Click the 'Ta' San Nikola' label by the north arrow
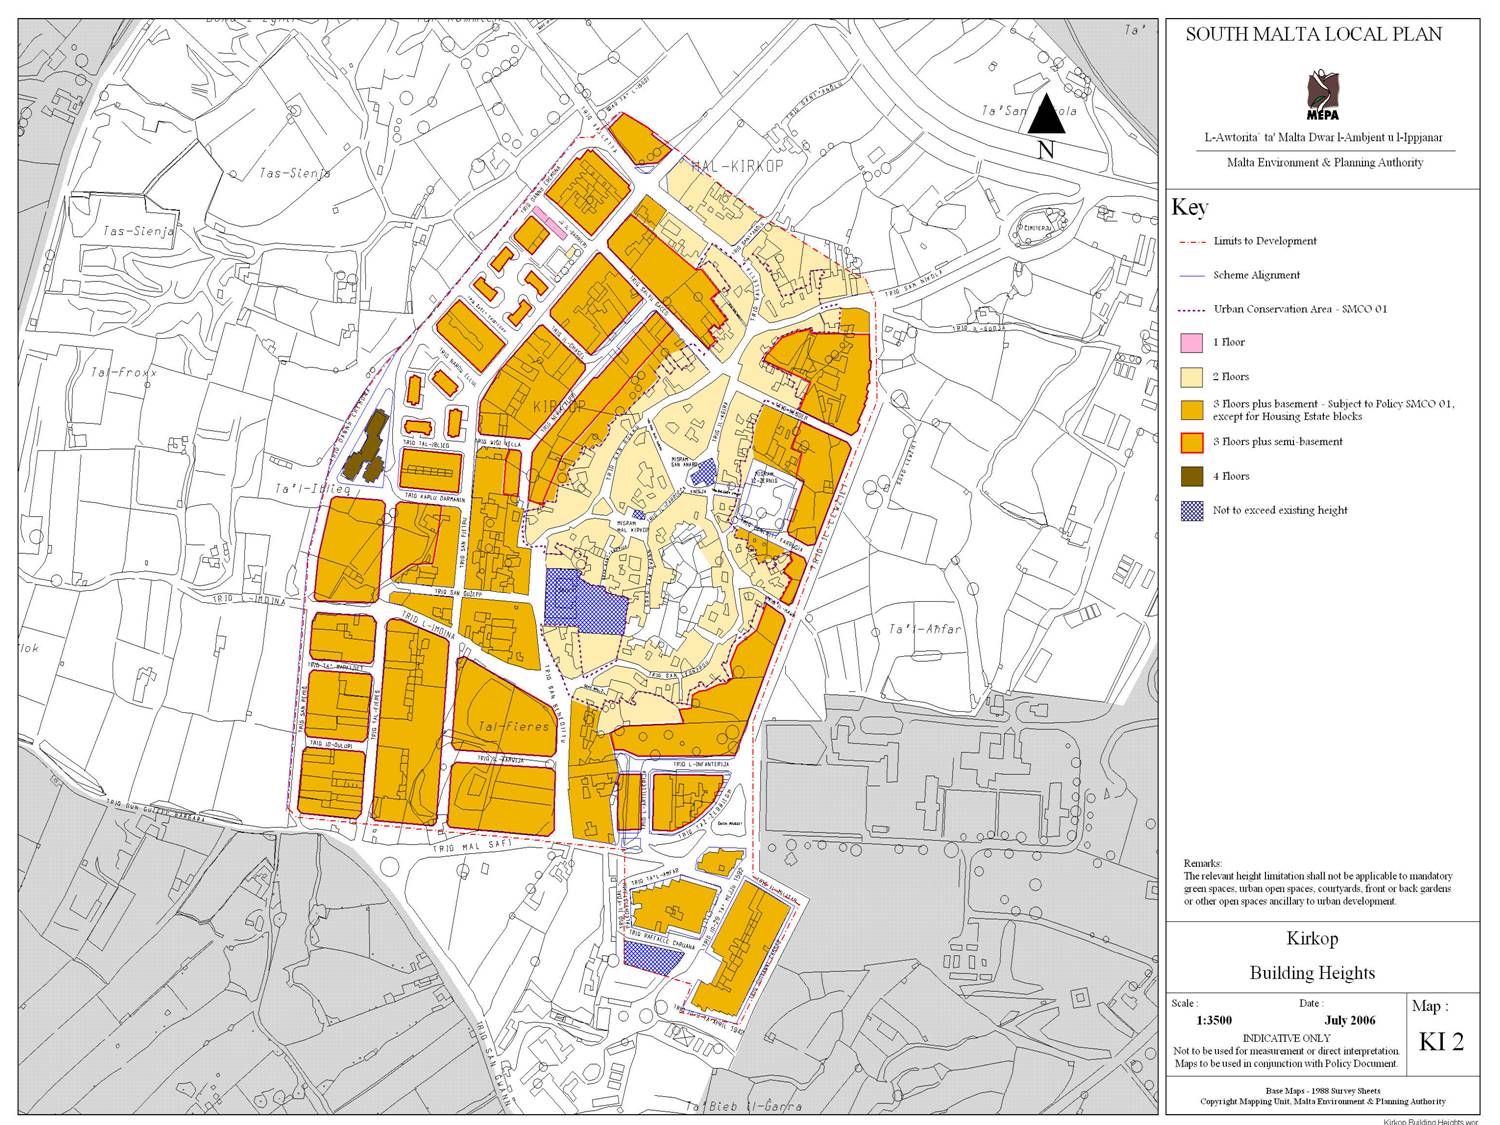Viewport: 1500px width, 1125px height. pos(1029,111)
